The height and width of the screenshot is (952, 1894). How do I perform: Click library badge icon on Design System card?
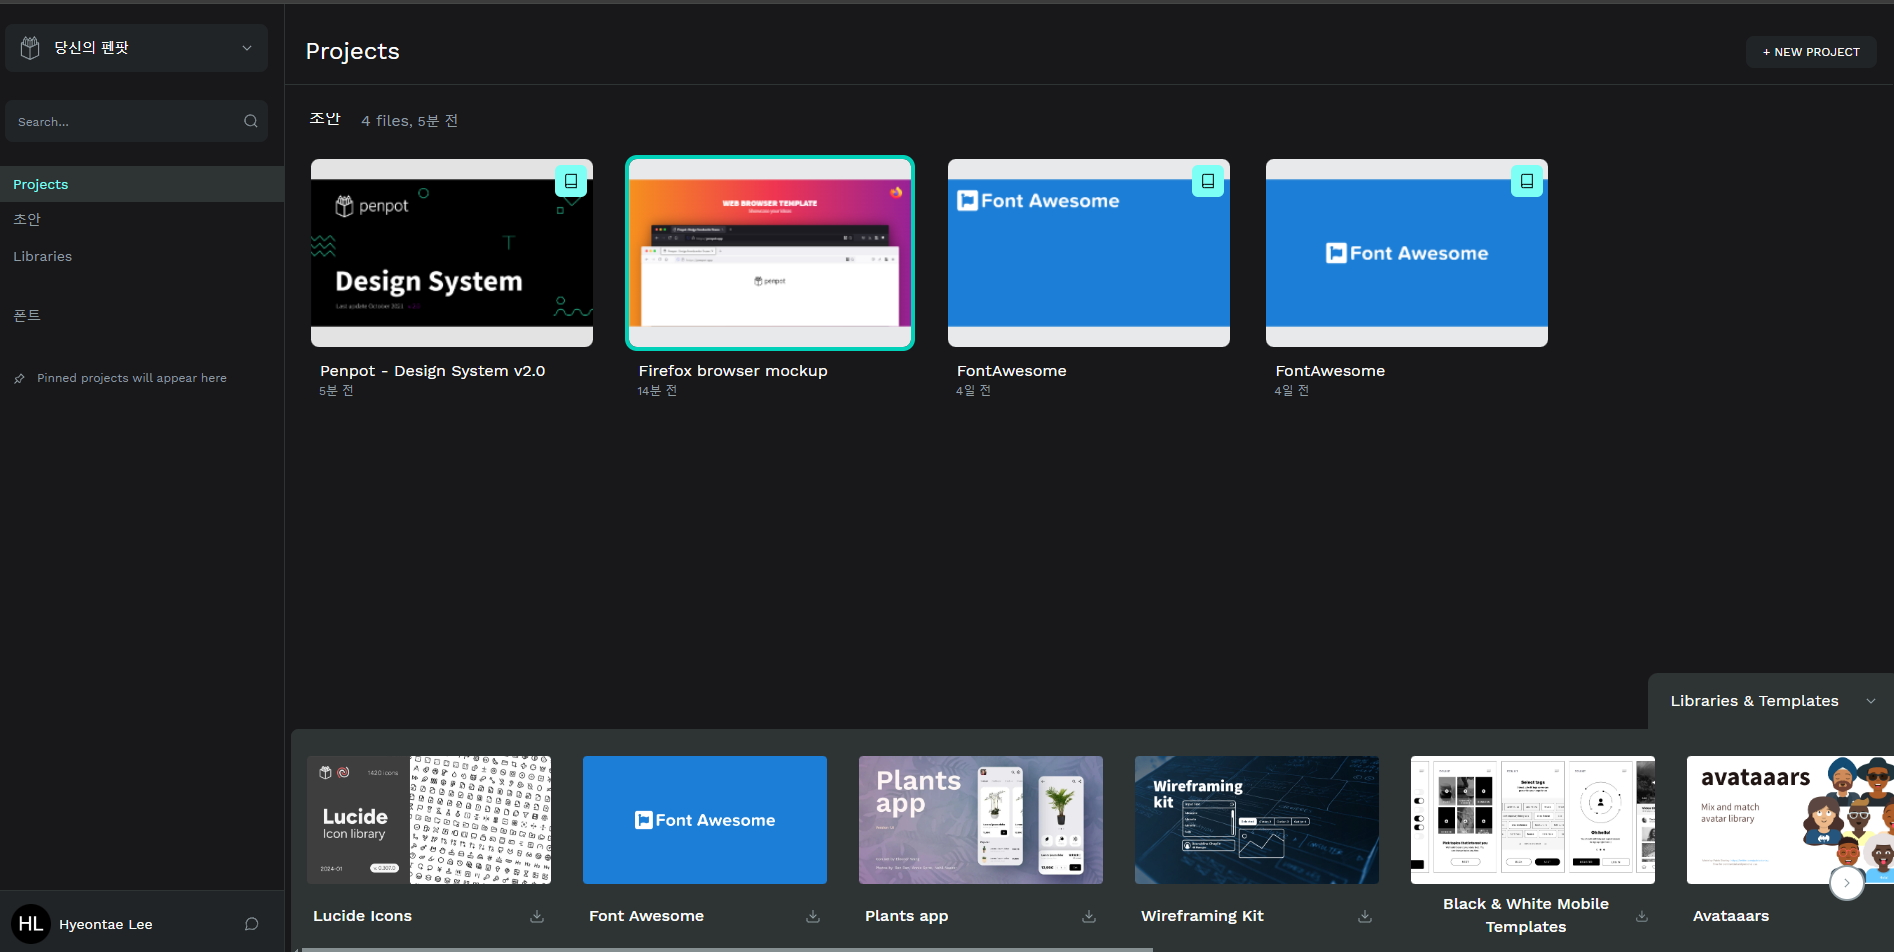pyautogui.click(x=571, y=181)
